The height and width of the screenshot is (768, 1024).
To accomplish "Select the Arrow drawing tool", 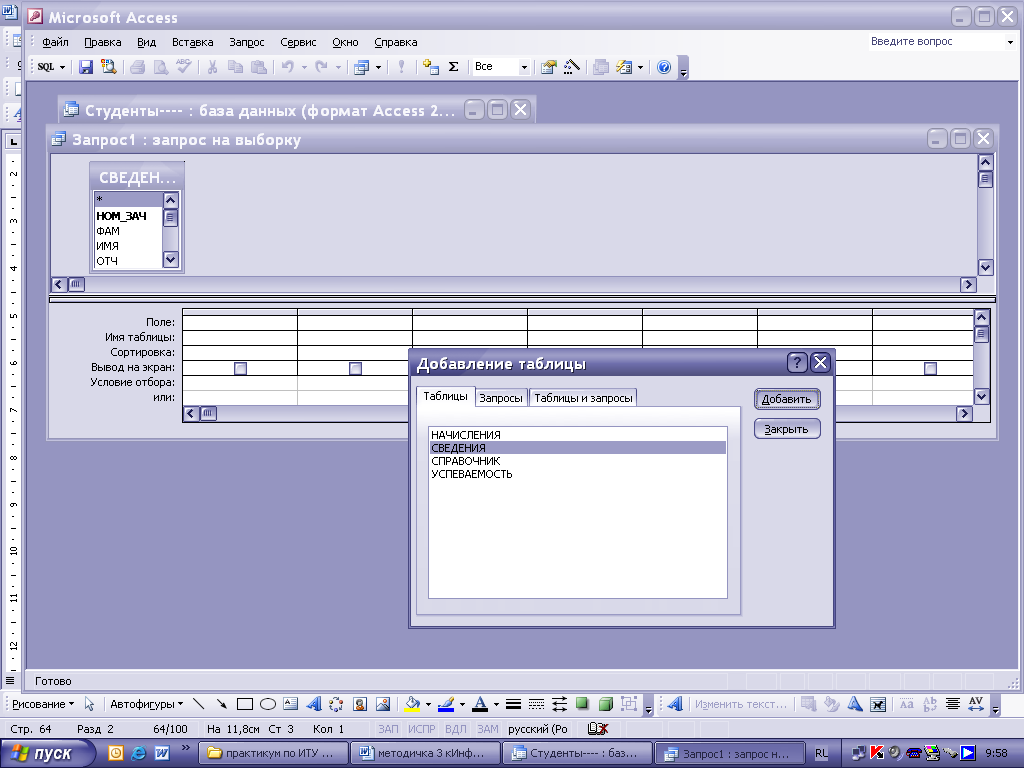I will point(221,704).
